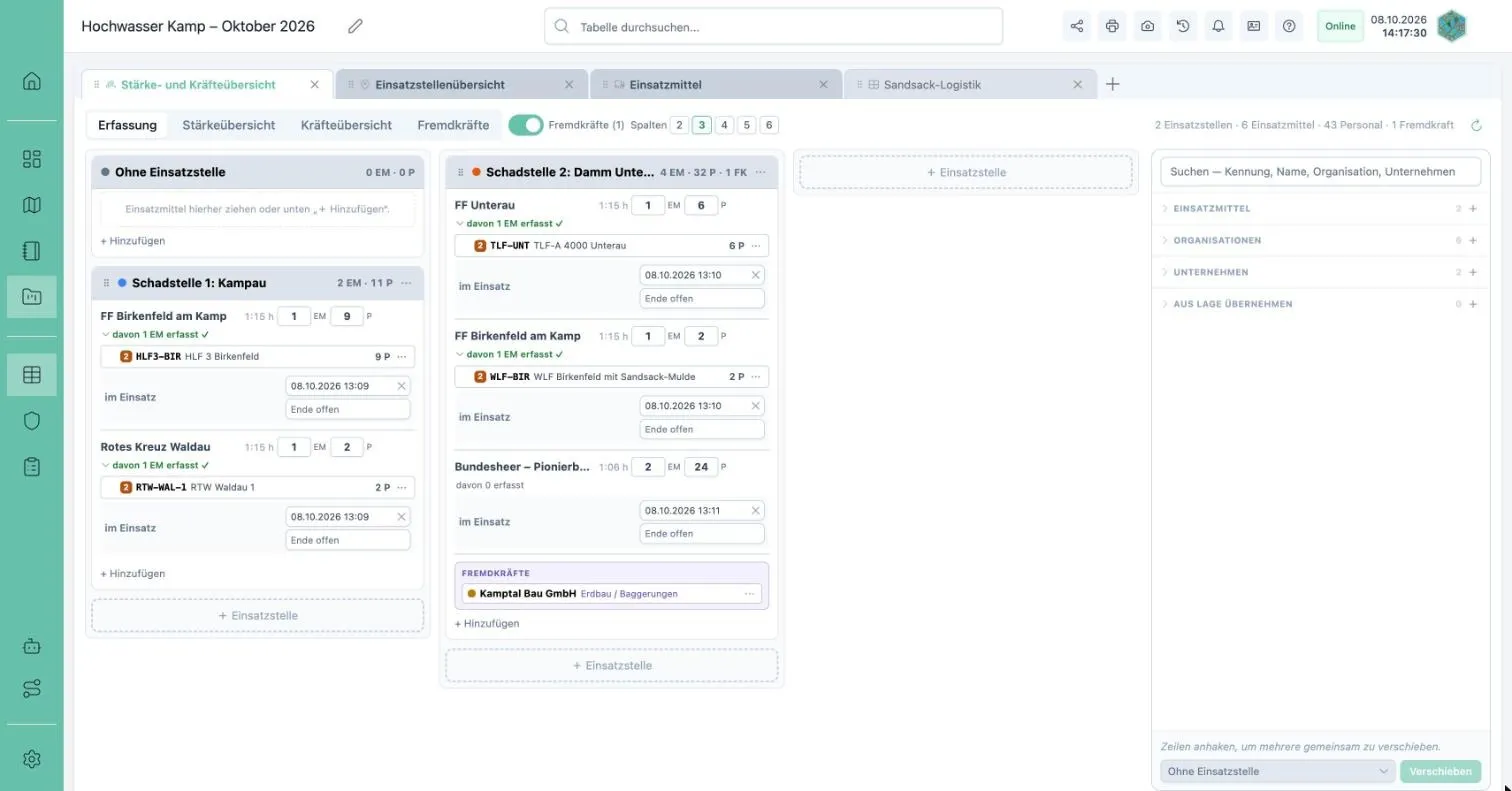Open the robot assistant icon in sidebar
This screenshot has width=1512, height=791.
tap(32, 645)
